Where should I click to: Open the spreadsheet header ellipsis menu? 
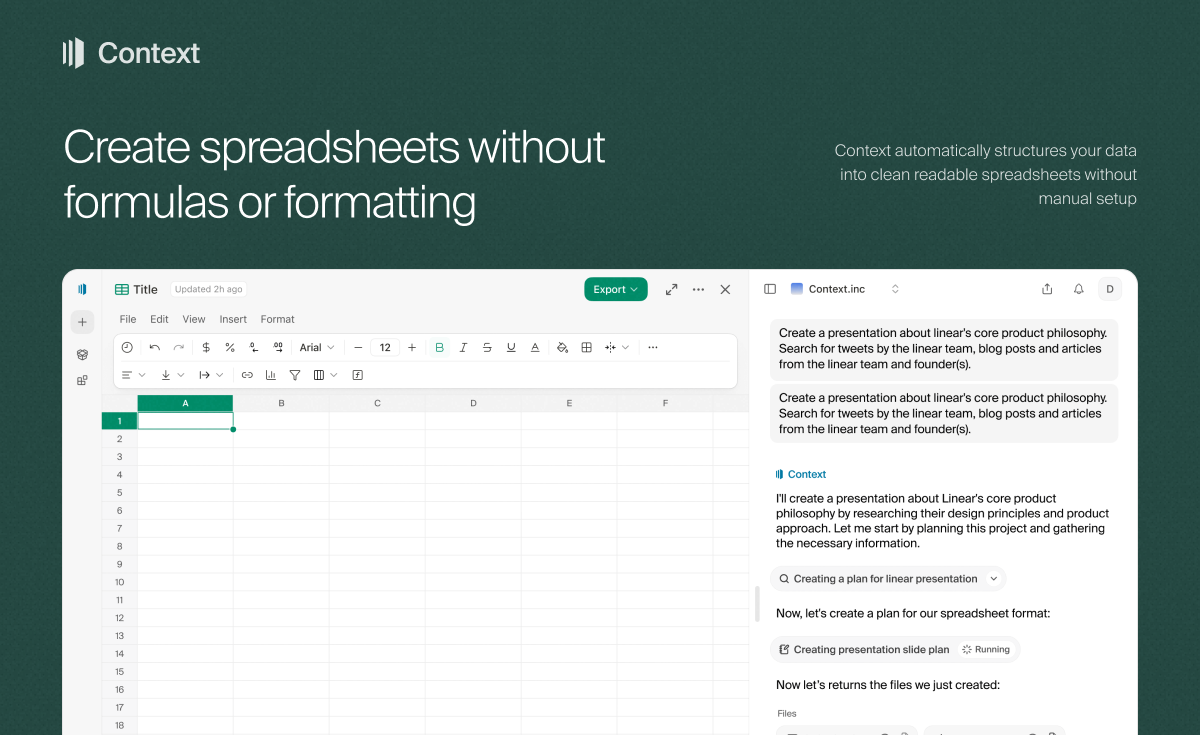[x=698, y=289]
